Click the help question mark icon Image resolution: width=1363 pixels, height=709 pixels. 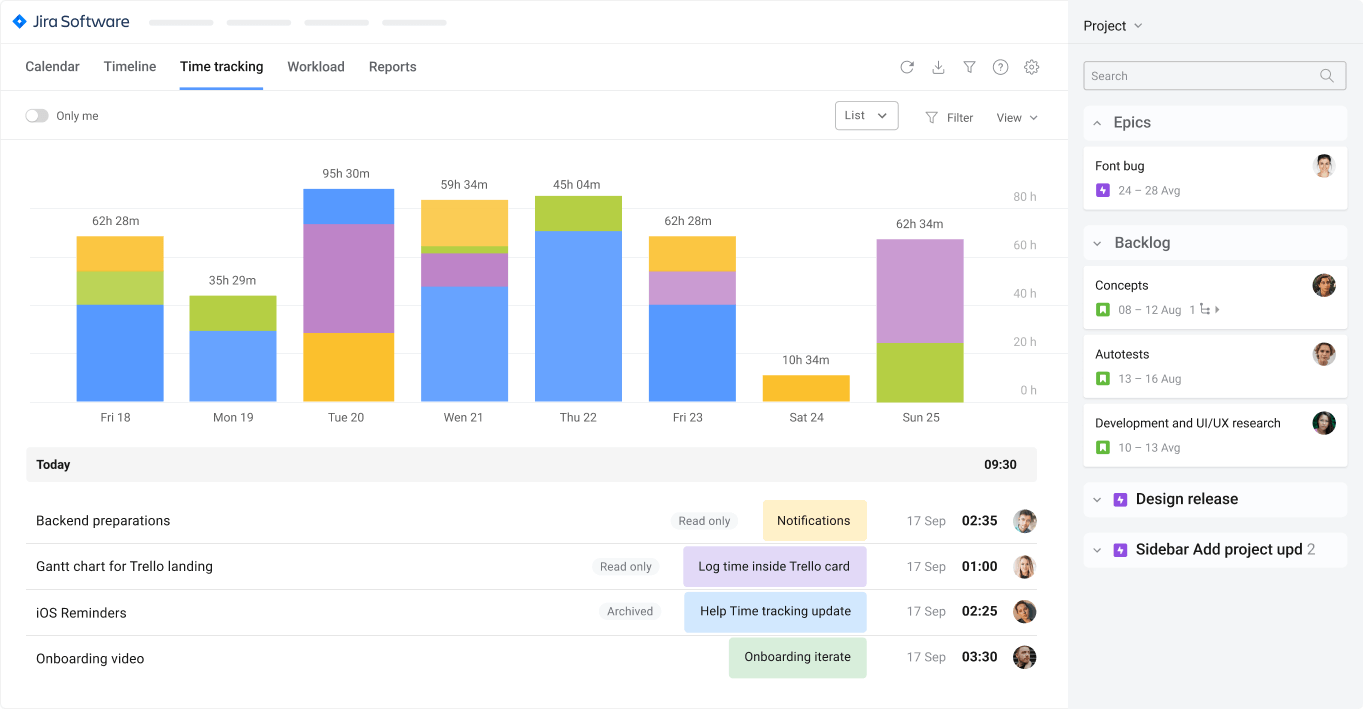pyautogui.click(x=1000, y=67)
